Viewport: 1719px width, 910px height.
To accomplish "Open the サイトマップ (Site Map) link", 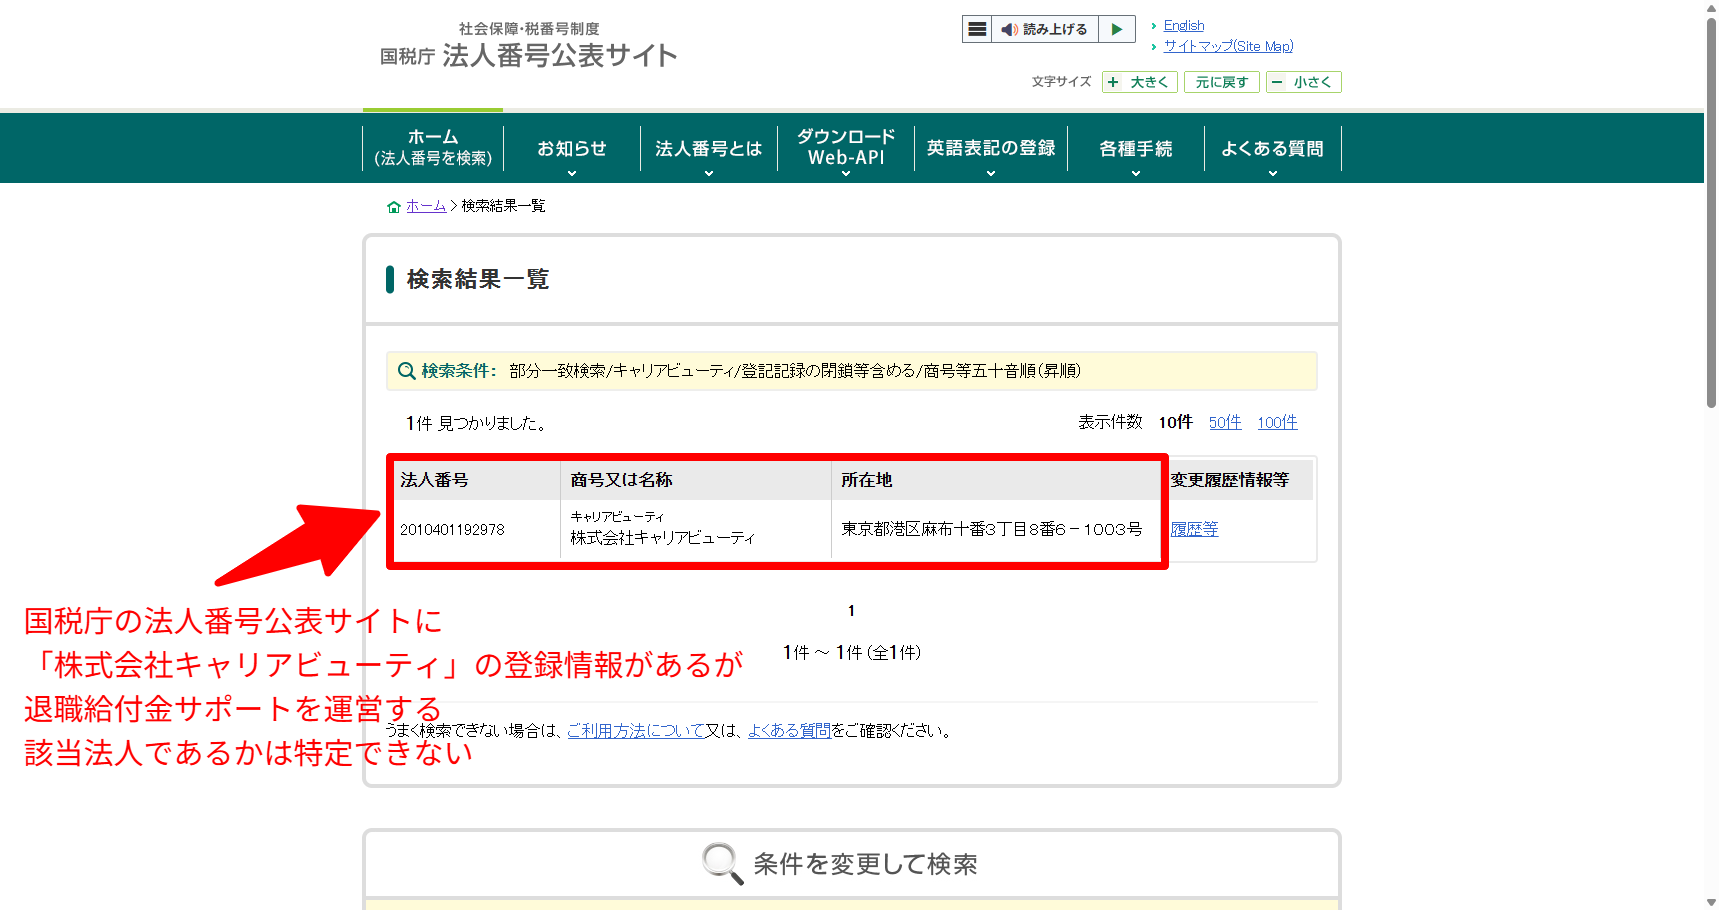I will [1228, 46].
